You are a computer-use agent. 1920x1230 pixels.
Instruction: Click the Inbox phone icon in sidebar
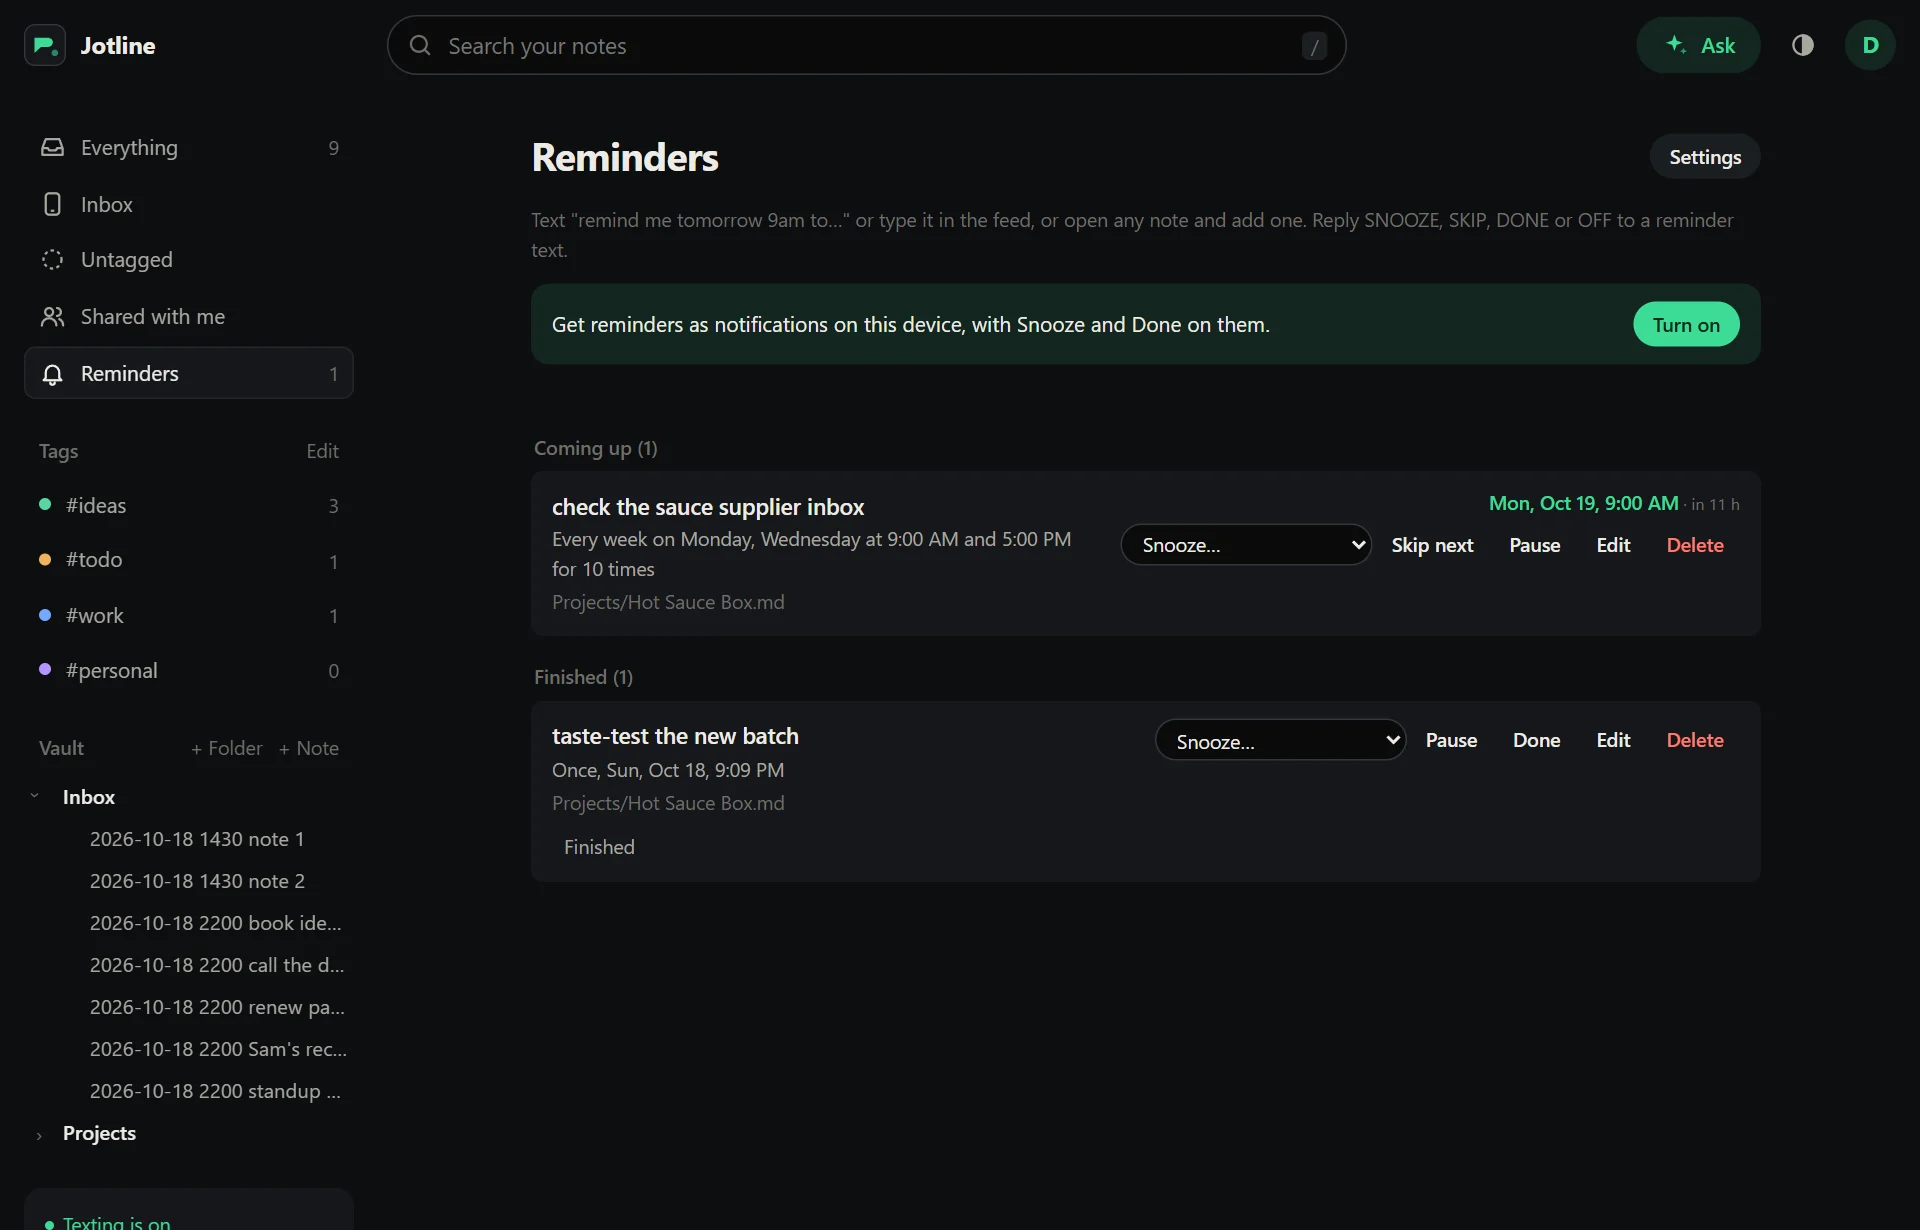tap(52, 204)
